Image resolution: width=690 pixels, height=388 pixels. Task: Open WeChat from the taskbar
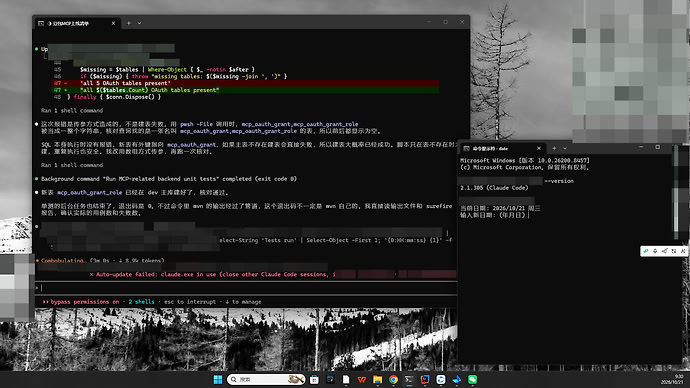(x=473, y=379)
